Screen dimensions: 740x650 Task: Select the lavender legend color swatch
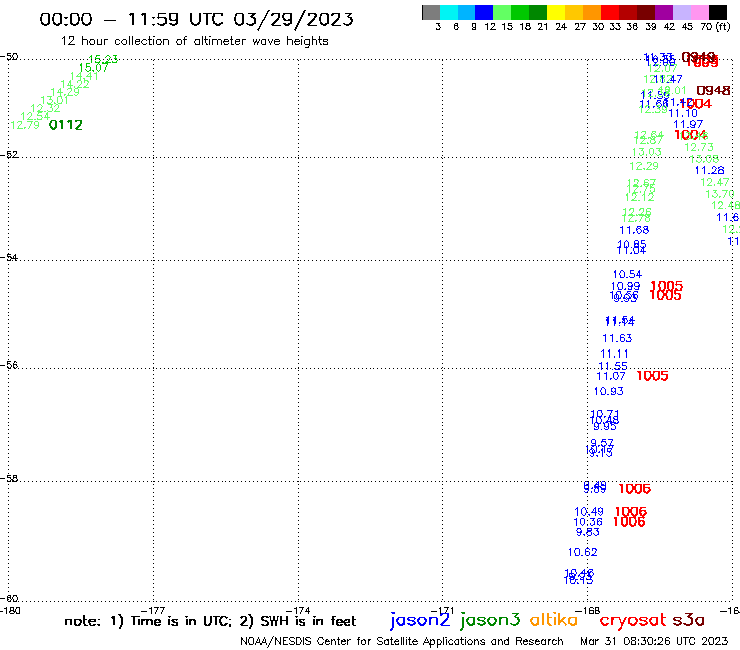point(681,12)
